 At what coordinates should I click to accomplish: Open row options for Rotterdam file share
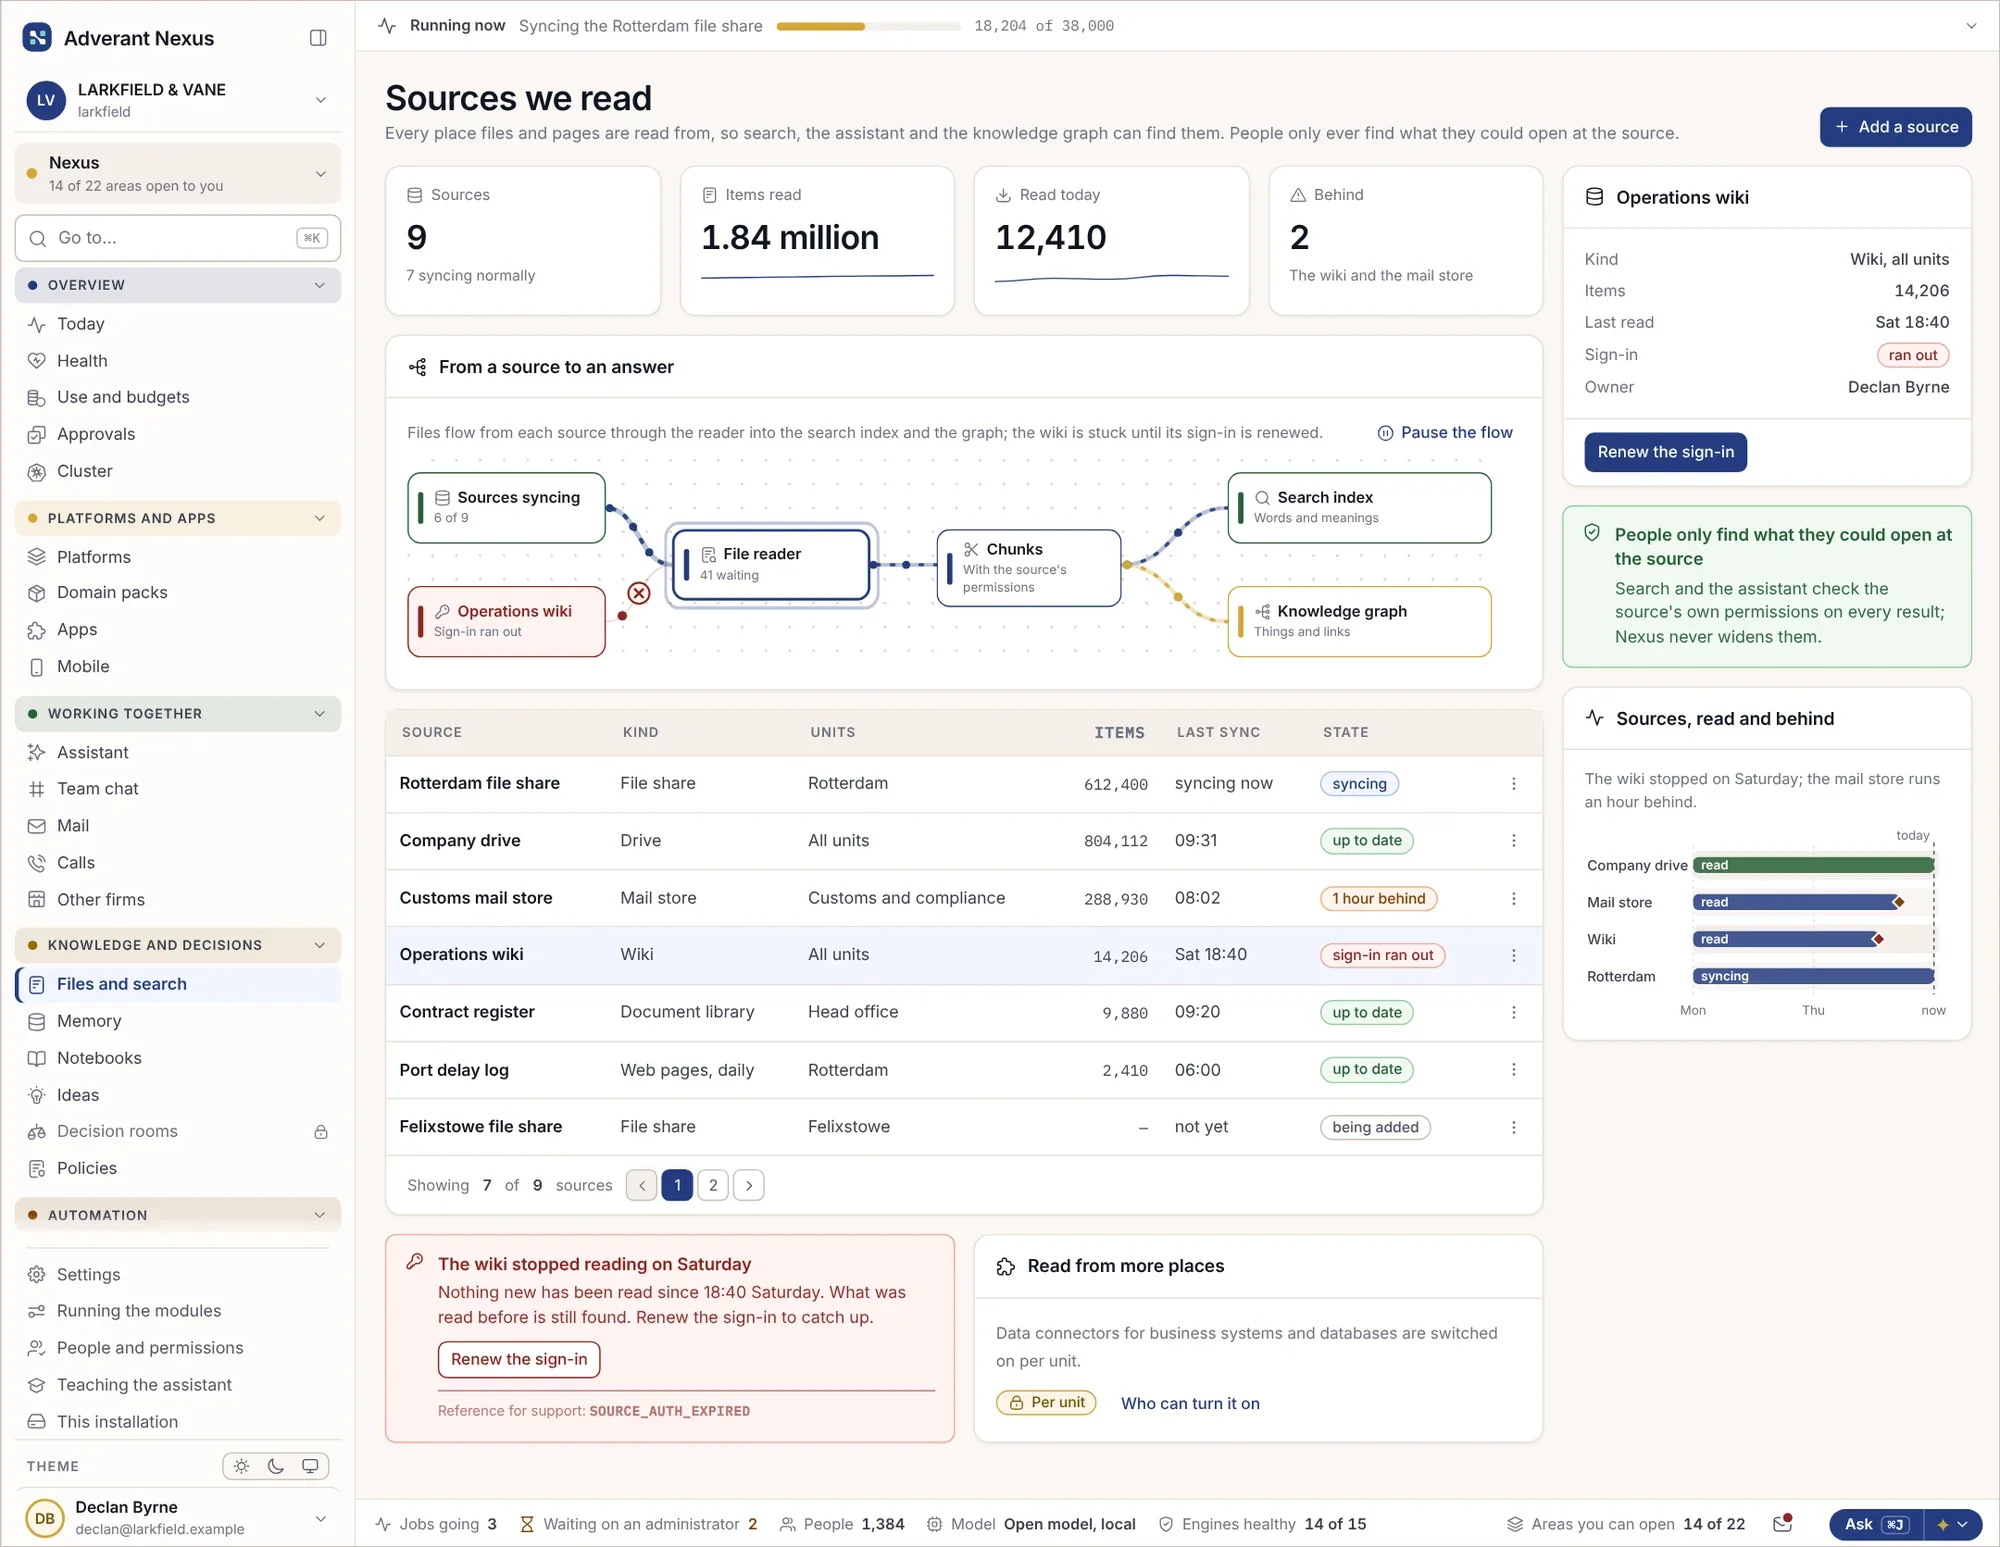point(1513,784)
